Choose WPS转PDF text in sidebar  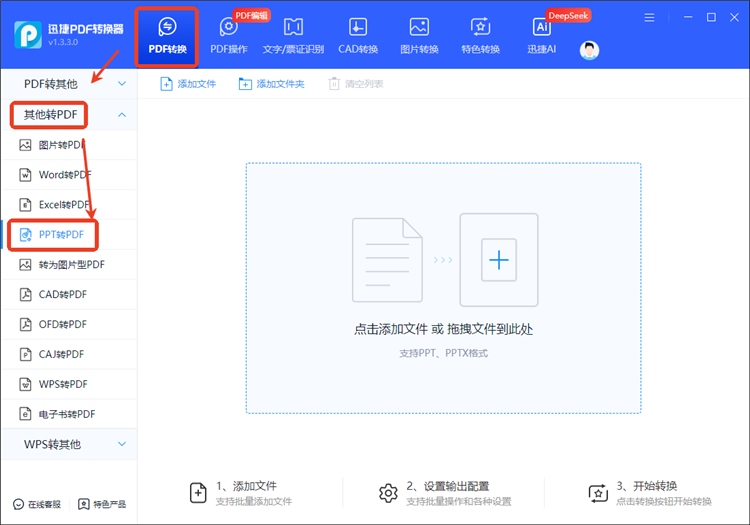click(63, 384)
